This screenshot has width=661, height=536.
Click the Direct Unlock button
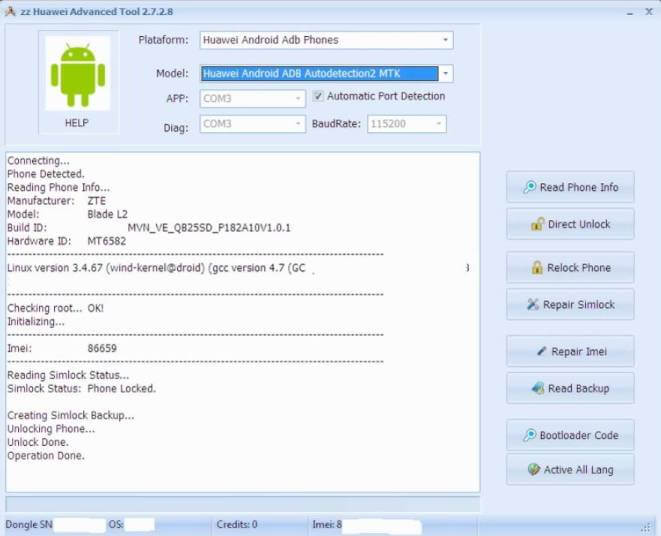[x=570, y=224]
